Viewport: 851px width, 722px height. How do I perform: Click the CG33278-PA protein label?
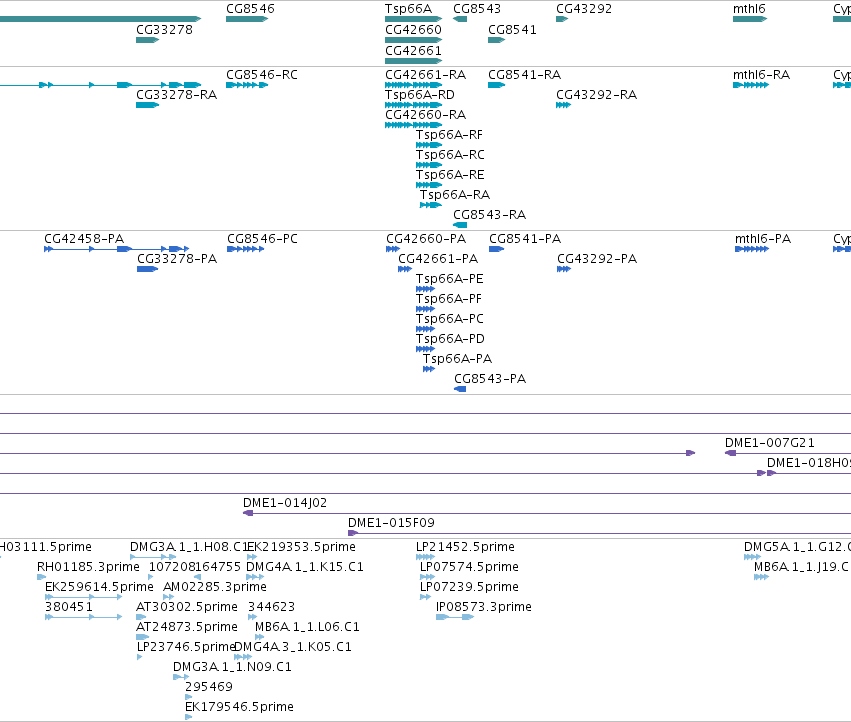[x=177, y=258]
